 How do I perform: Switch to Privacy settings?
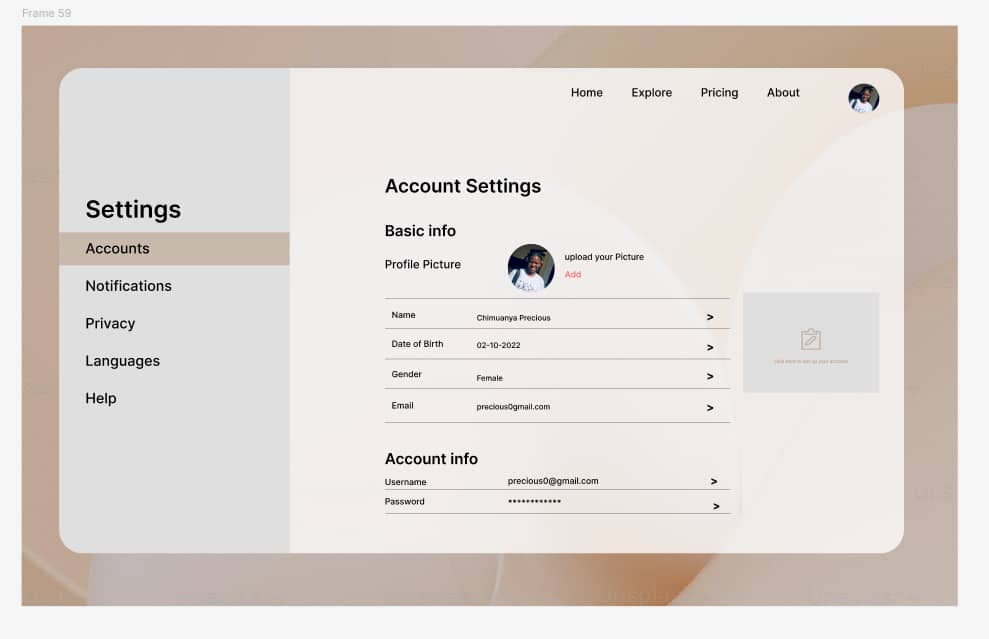click(110, 324)
